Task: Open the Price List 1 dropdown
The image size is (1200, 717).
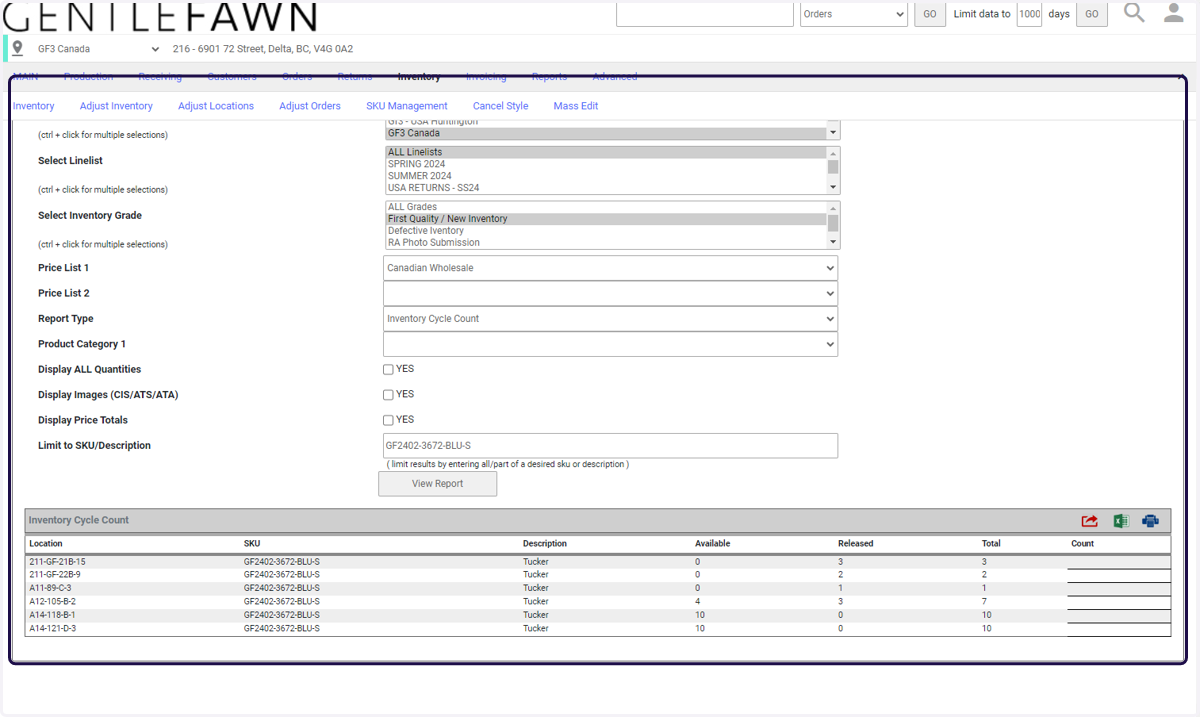Action: click(610, 268)
